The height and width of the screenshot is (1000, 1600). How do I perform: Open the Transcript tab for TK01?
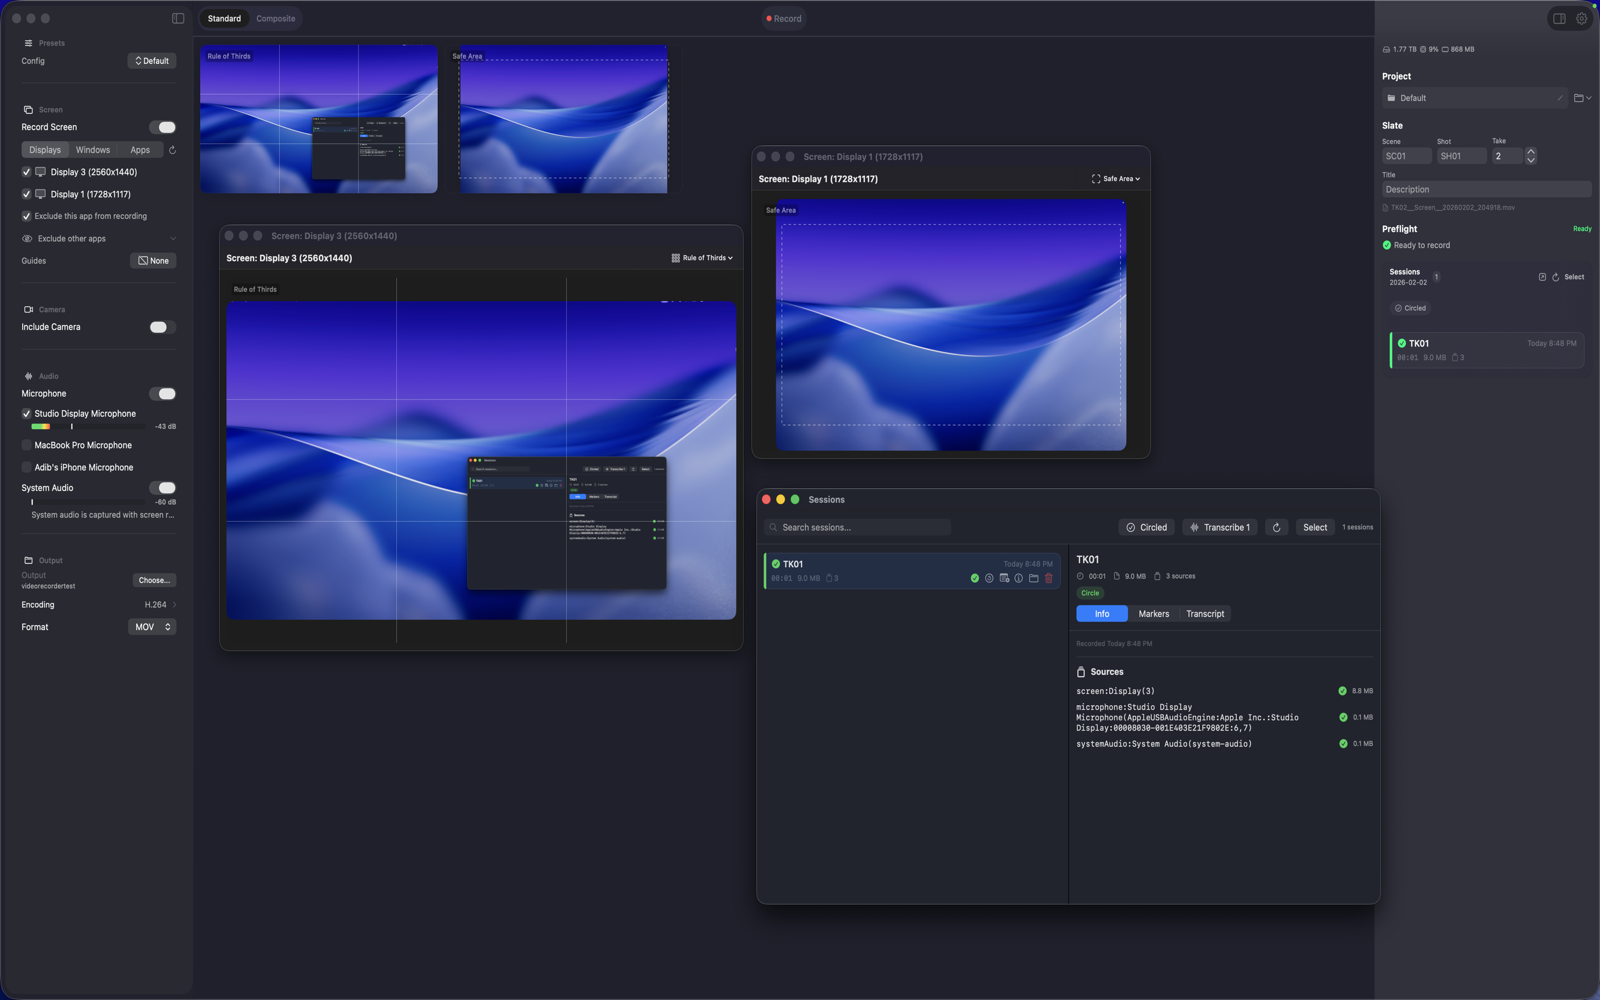(x=1205, y=613)
